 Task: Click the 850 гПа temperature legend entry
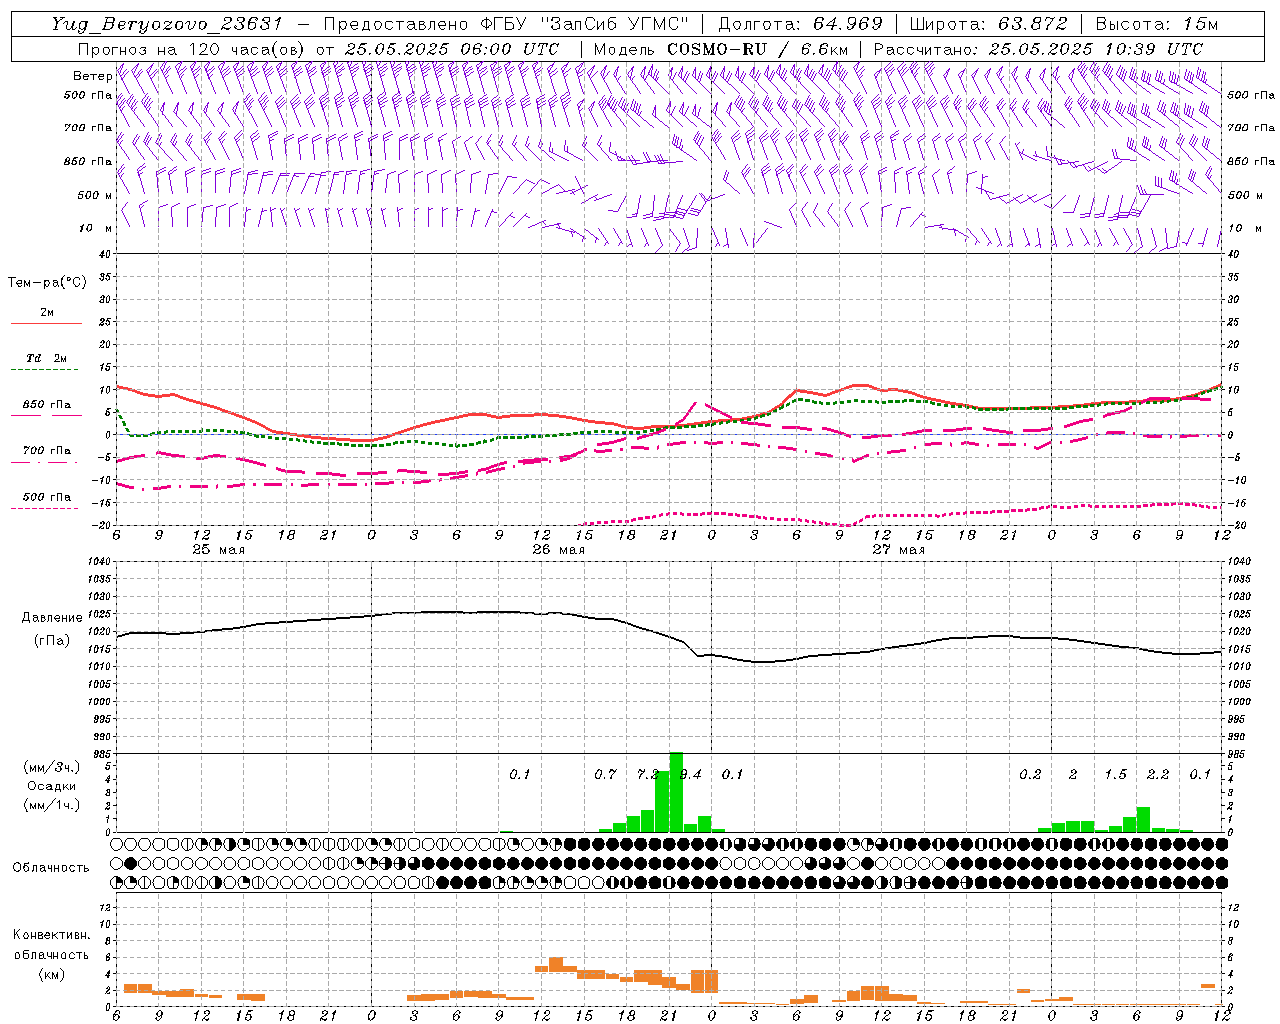pyautogui.click(x=47, y=405)
